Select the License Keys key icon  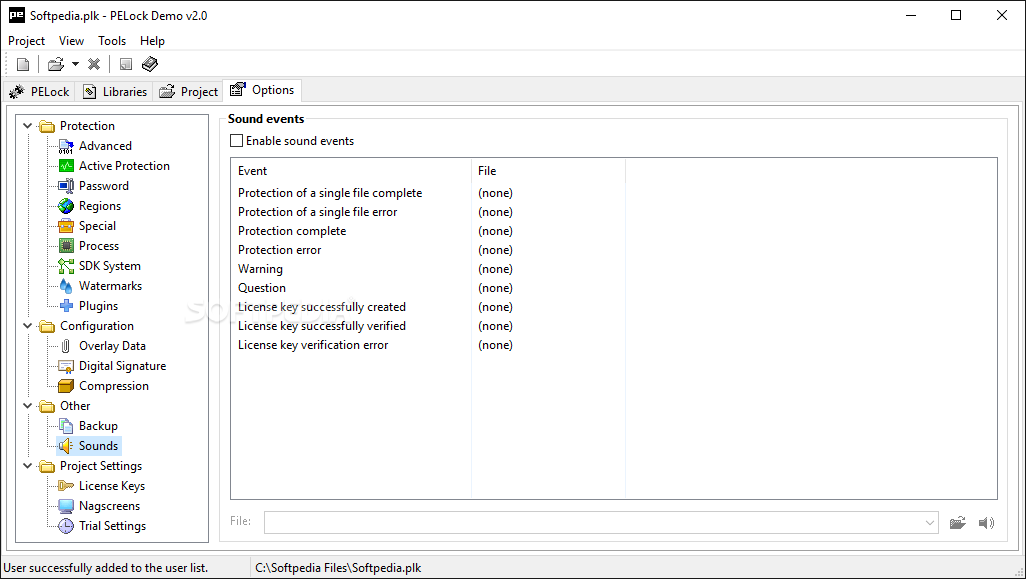(66, 486)
